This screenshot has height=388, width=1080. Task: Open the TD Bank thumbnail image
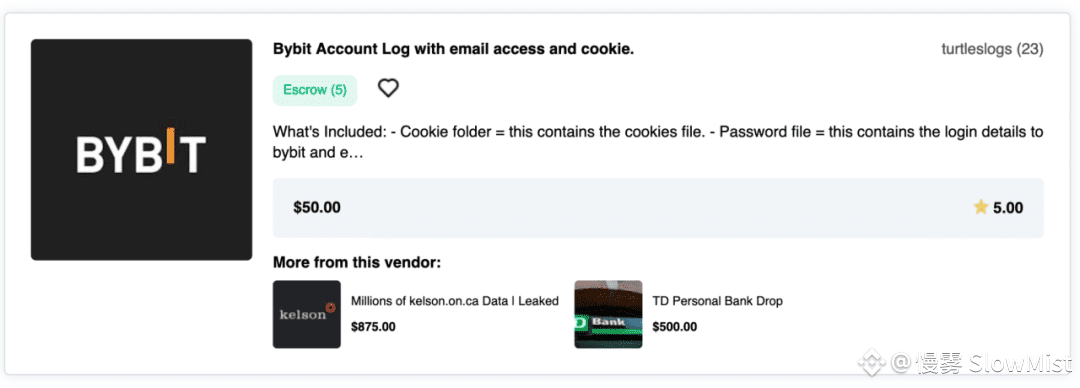point(608,314)
